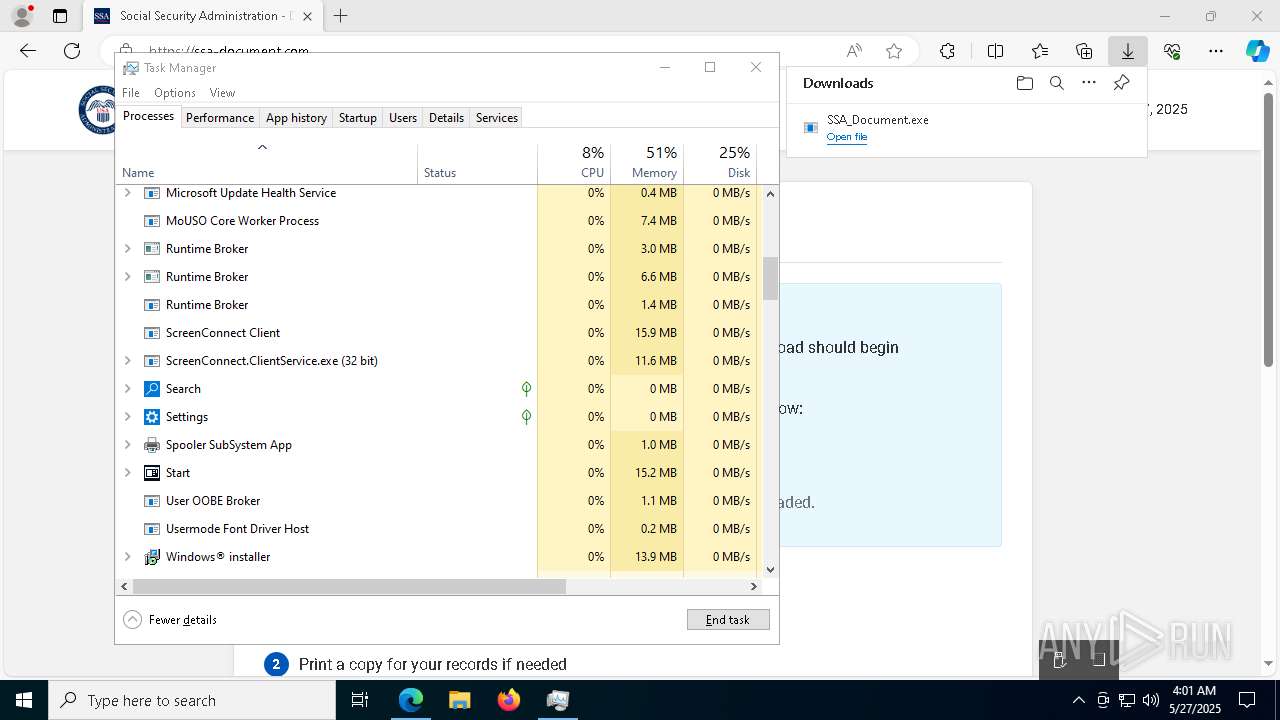Click the Settings row suspended leaf icon

(526, 417)
